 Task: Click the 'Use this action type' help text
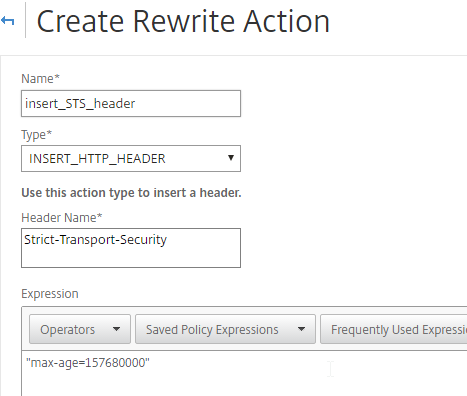click(x=131, y=193)
